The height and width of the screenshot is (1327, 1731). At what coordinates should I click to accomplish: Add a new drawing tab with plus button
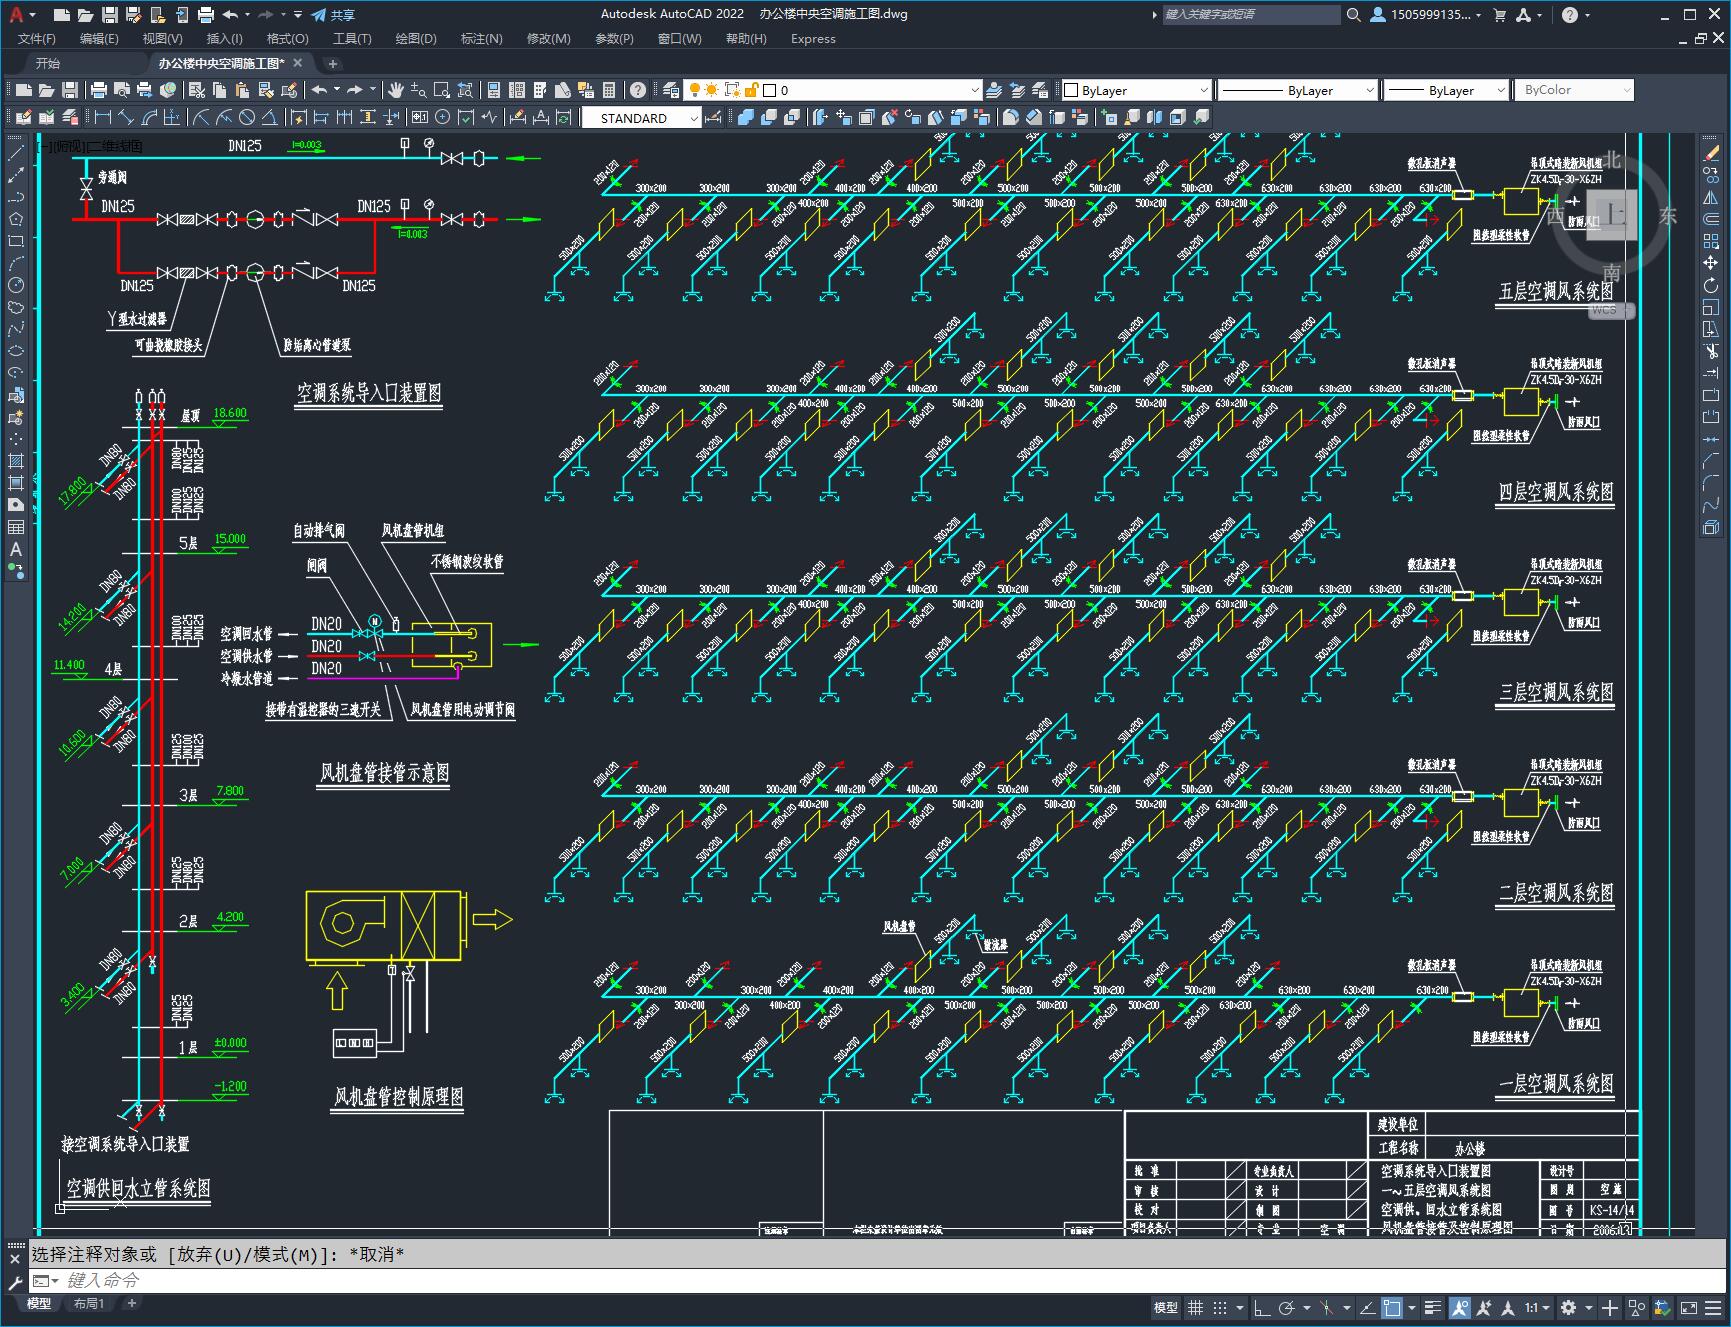click(333, 63)
